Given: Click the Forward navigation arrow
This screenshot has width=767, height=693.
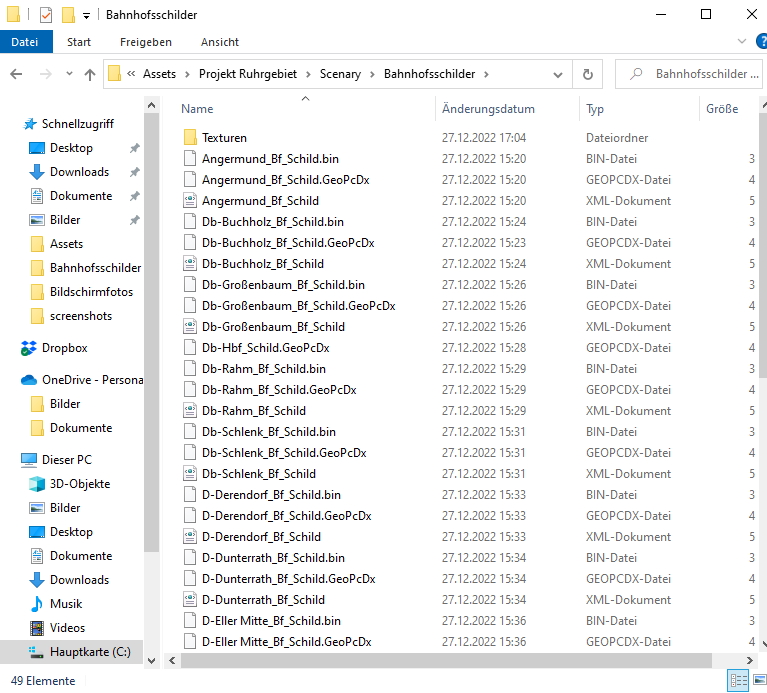Looking at the screenshot, I should [45, 74].
